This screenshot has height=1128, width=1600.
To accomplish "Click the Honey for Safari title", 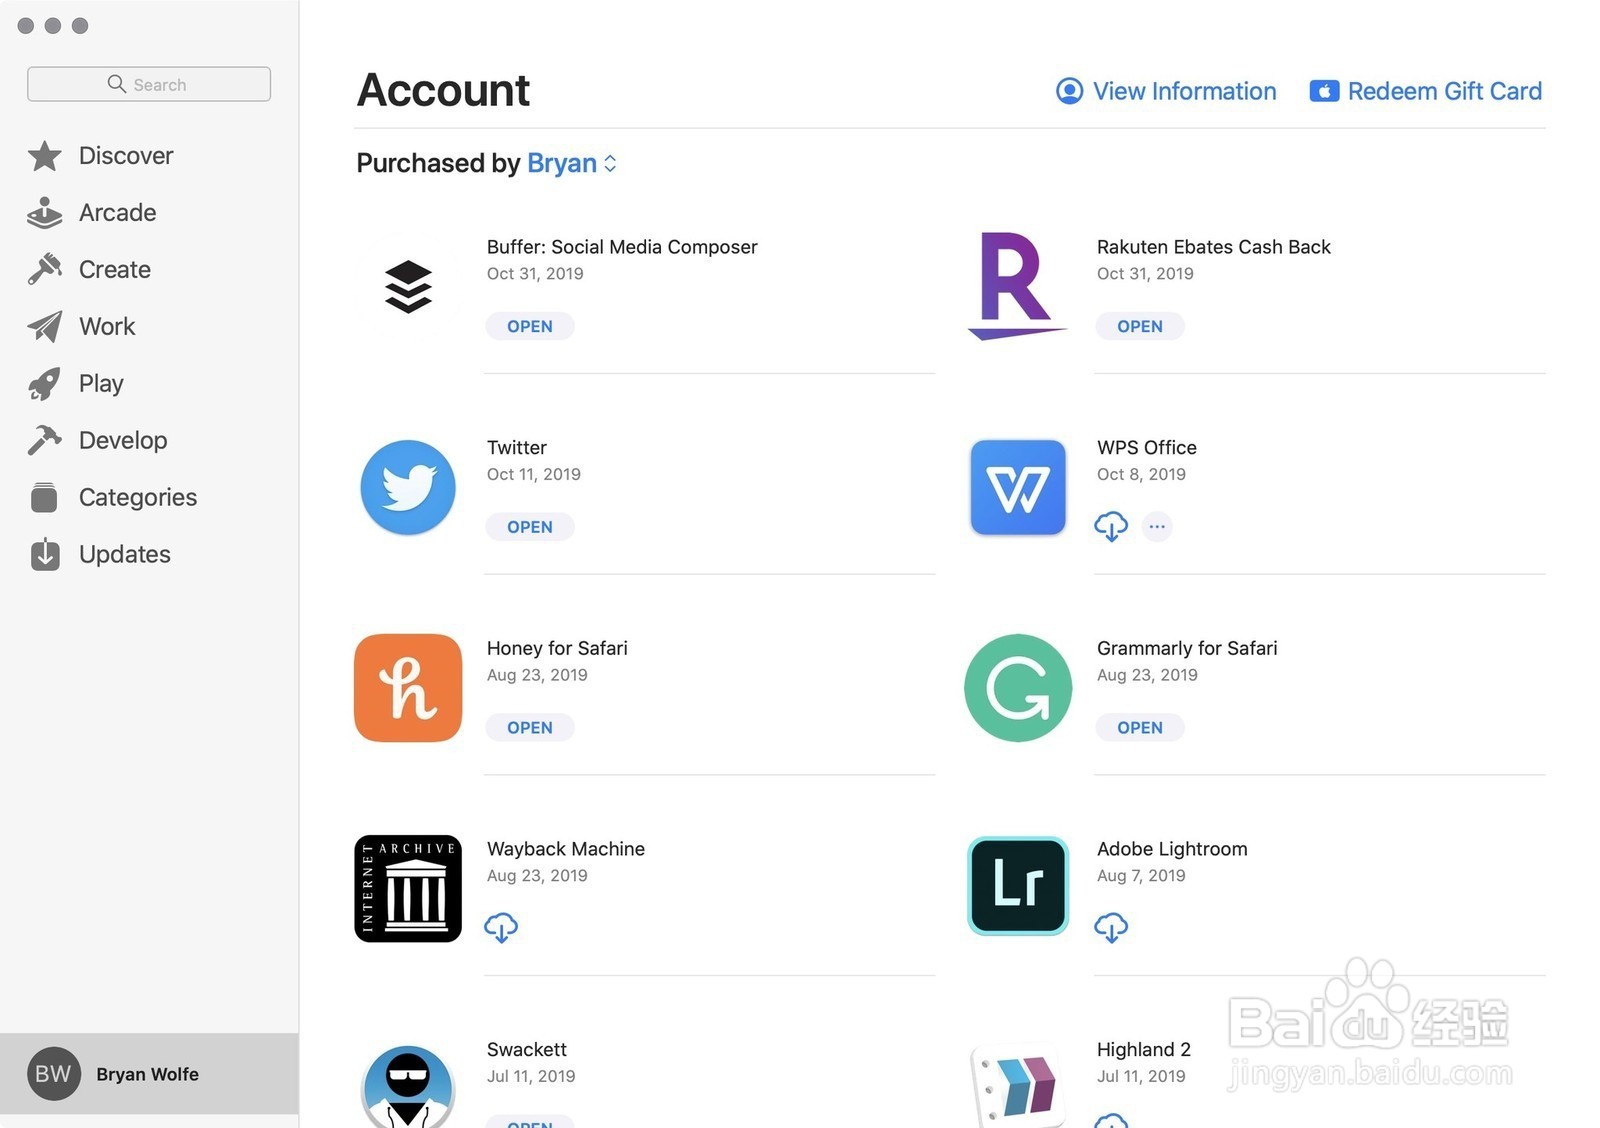I will coord(557,648).
